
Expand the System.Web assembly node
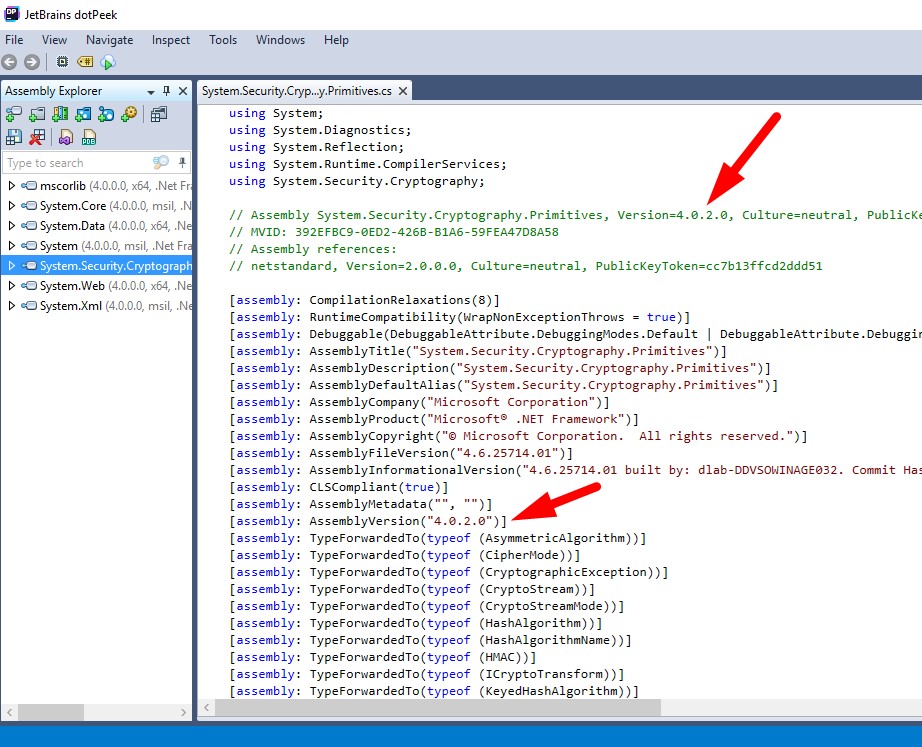pyautogui.click(x=11, y=286)
